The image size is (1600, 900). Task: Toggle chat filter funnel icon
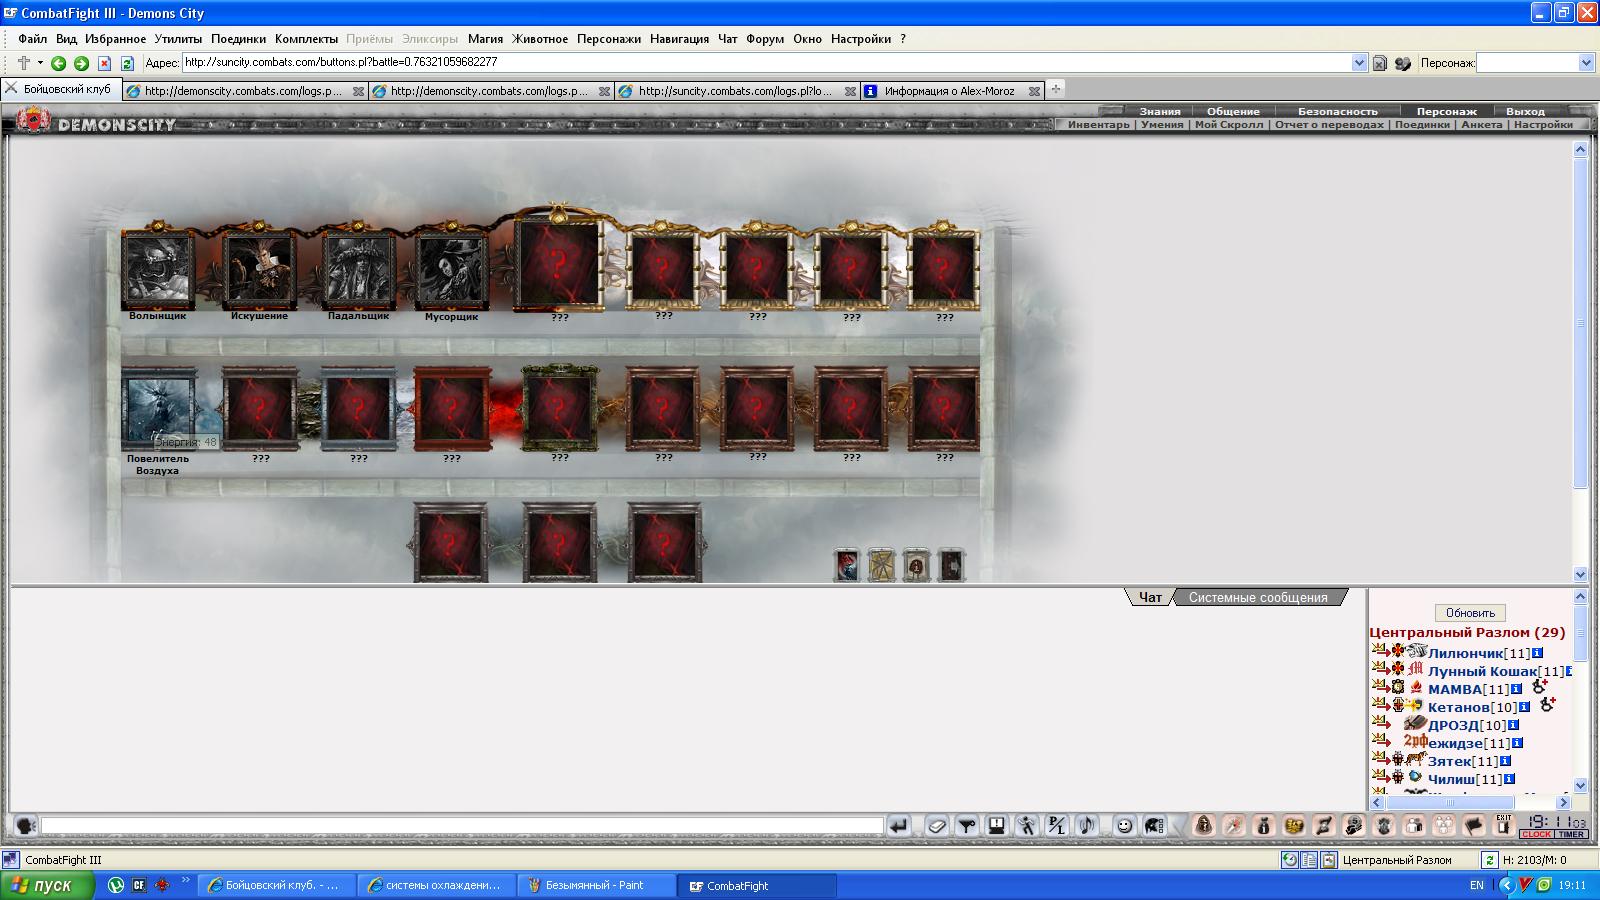coord(967,826)
